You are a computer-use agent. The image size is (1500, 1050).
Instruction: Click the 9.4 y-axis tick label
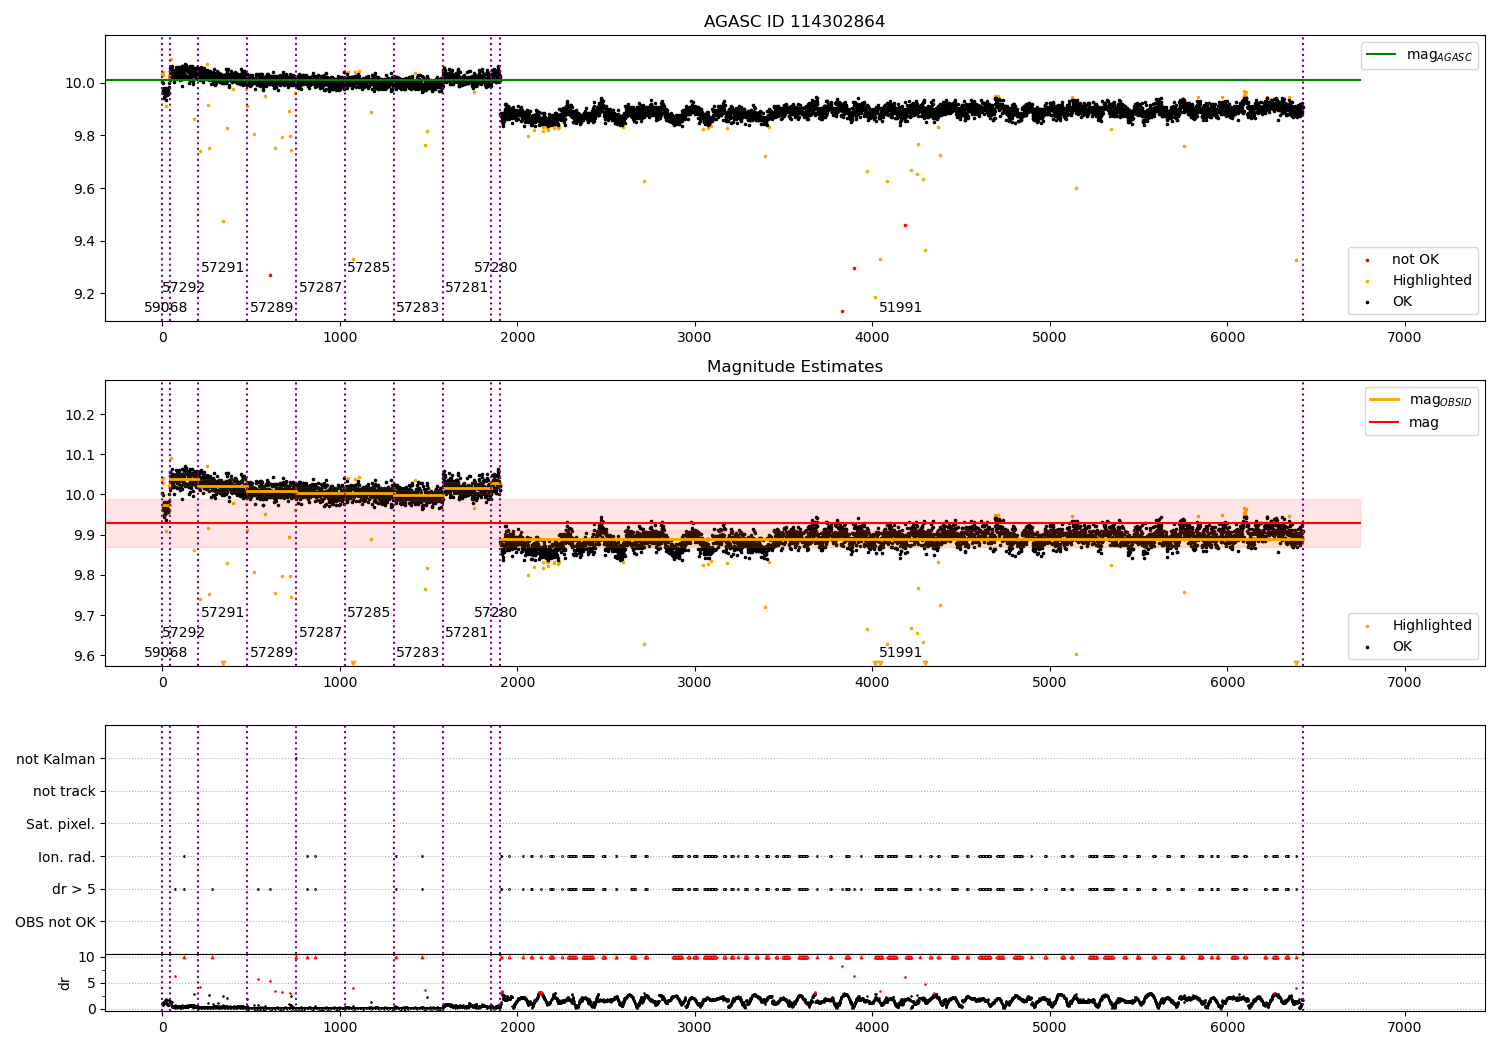coord(83,241)
